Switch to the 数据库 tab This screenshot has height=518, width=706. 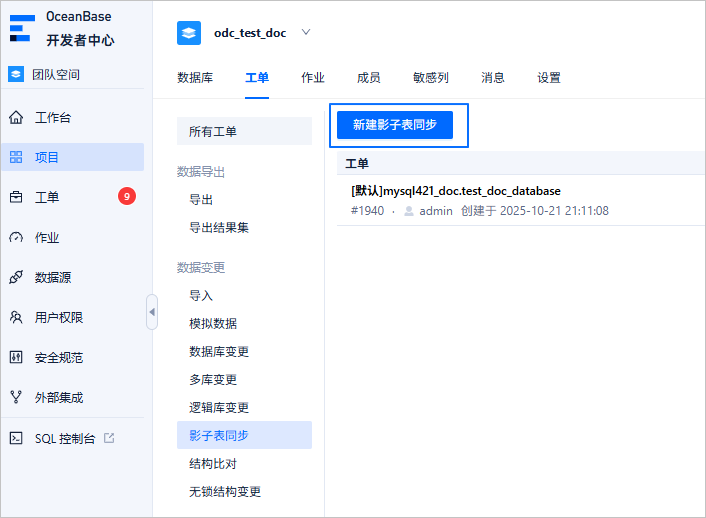(195, 78)
